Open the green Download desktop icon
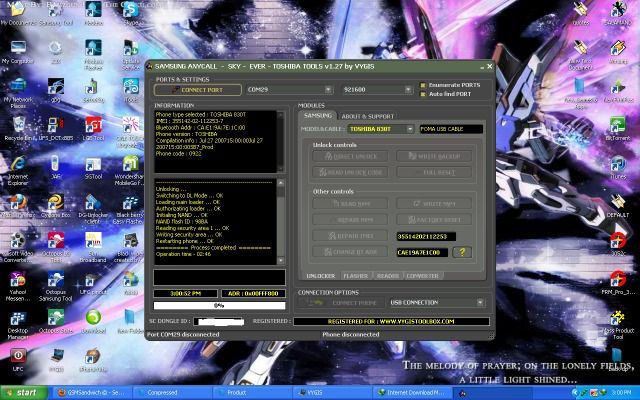Viewport: 640px width, 400px height. (x=93, y=322)
